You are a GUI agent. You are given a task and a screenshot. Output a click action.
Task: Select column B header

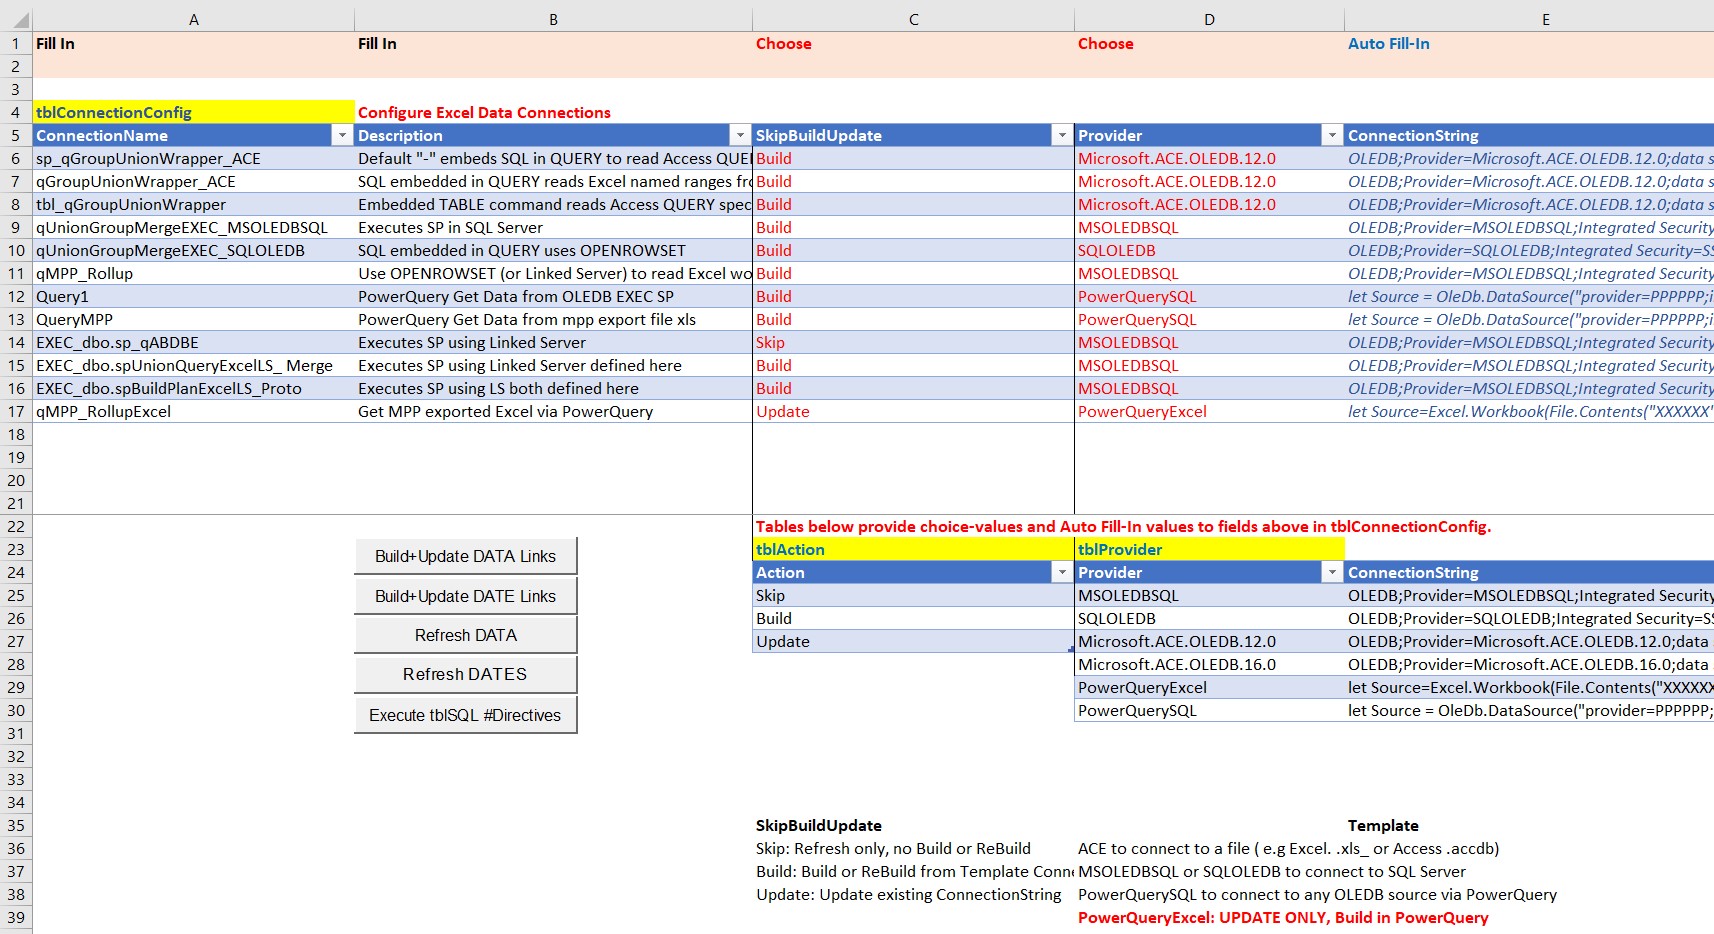[553, 19]
